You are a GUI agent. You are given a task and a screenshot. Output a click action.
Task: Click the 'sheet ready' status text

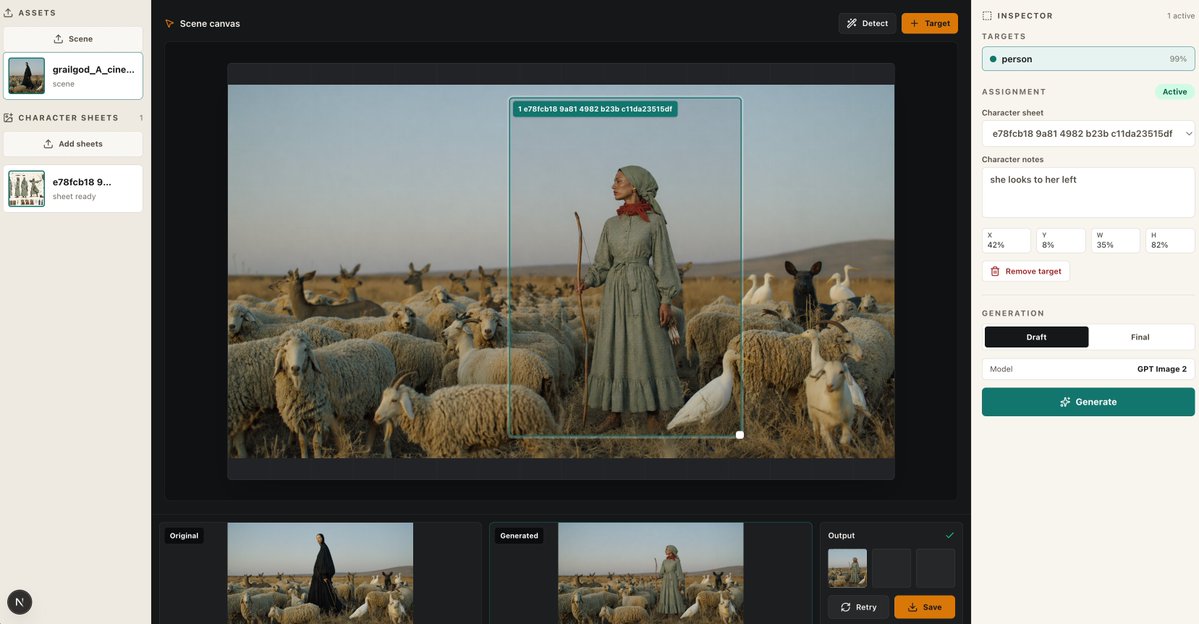point(74,197)
